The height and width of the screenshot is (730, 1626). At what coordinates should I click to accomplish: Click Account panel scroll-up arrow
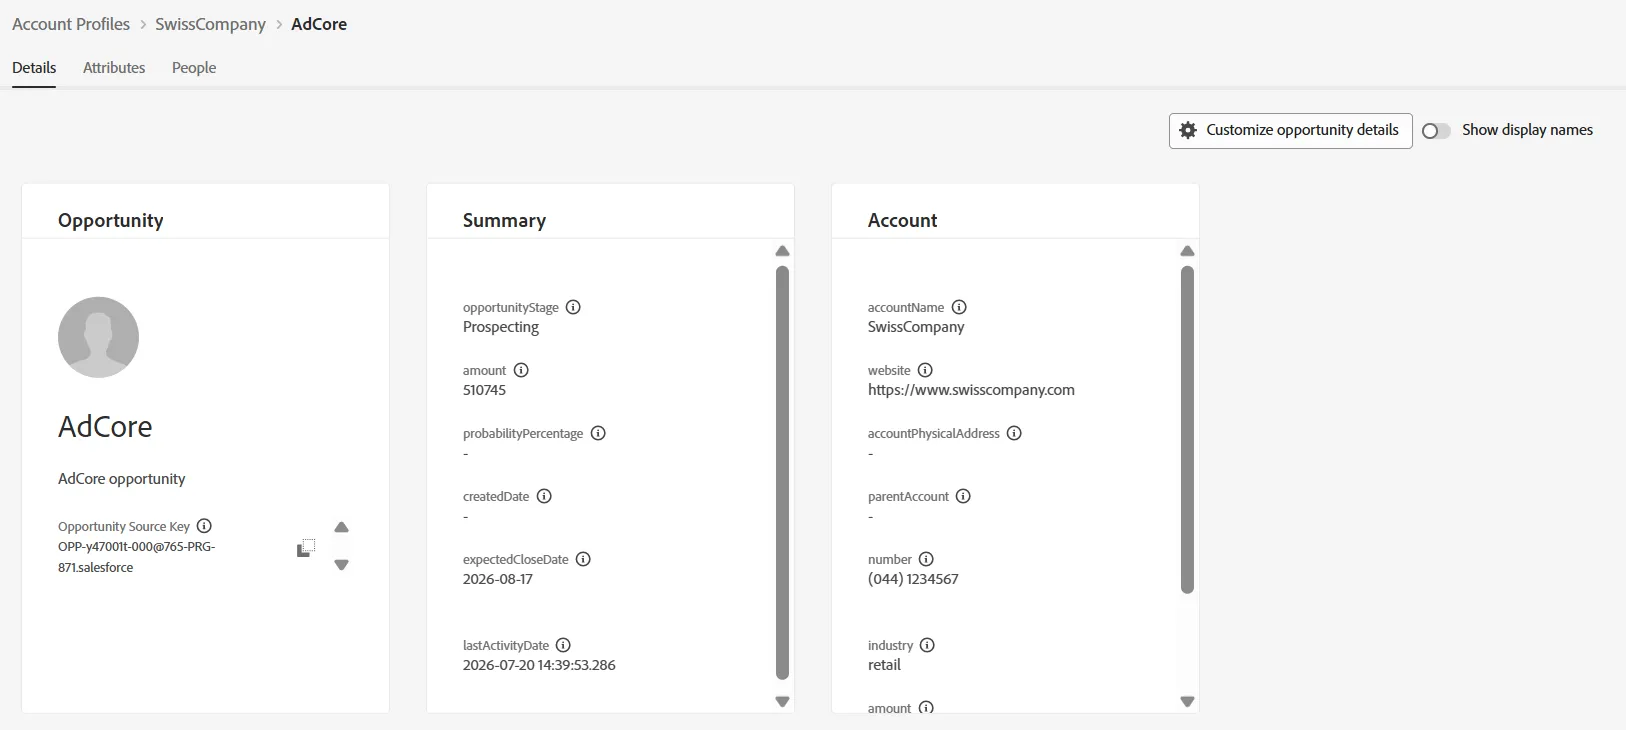click(x=1187, y=251)
